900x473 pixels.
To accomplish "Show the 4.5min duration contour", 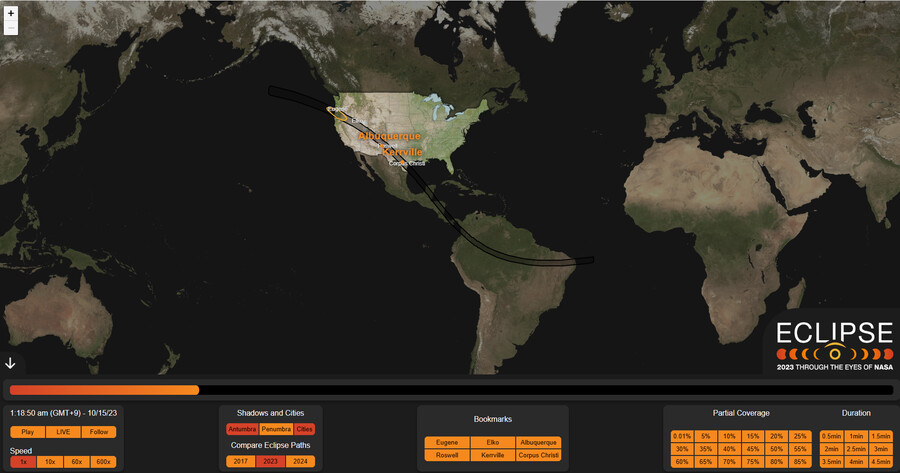I will [x=880, y=462].
